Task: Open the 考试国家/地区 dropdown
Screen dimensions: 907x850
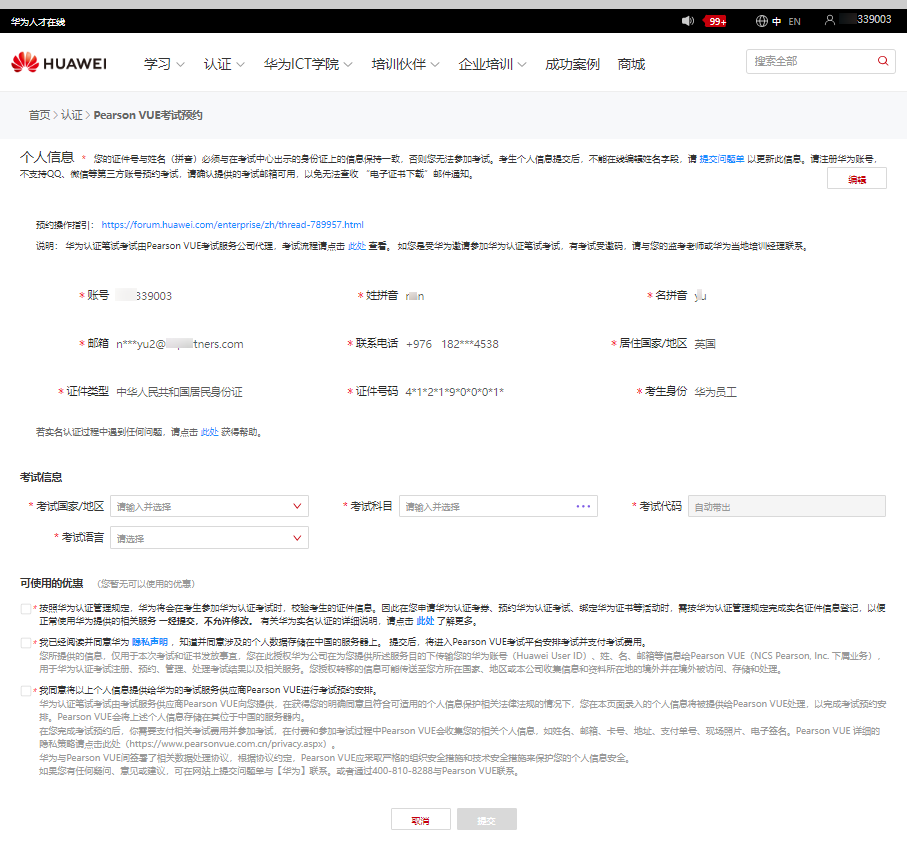Action: click(x=209, y=506)
